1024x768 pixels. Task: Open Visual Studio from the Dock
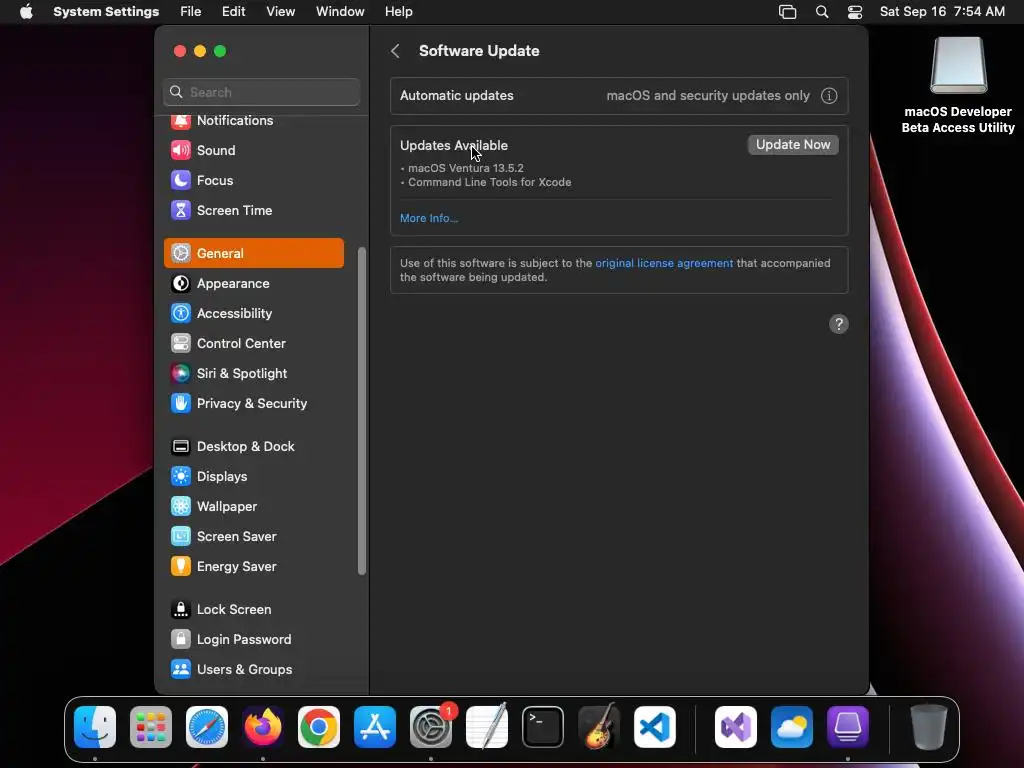pos(736,727)
